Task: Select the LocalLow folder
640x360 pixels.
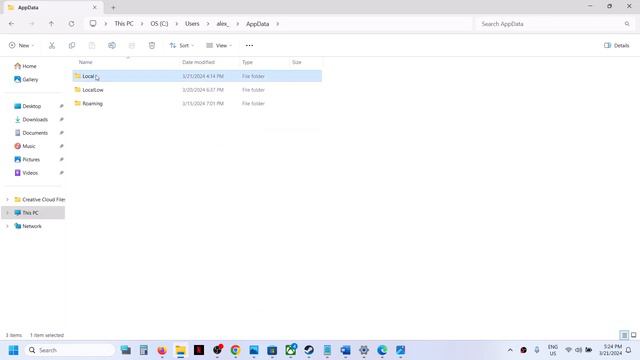Action: click(197, 90)
